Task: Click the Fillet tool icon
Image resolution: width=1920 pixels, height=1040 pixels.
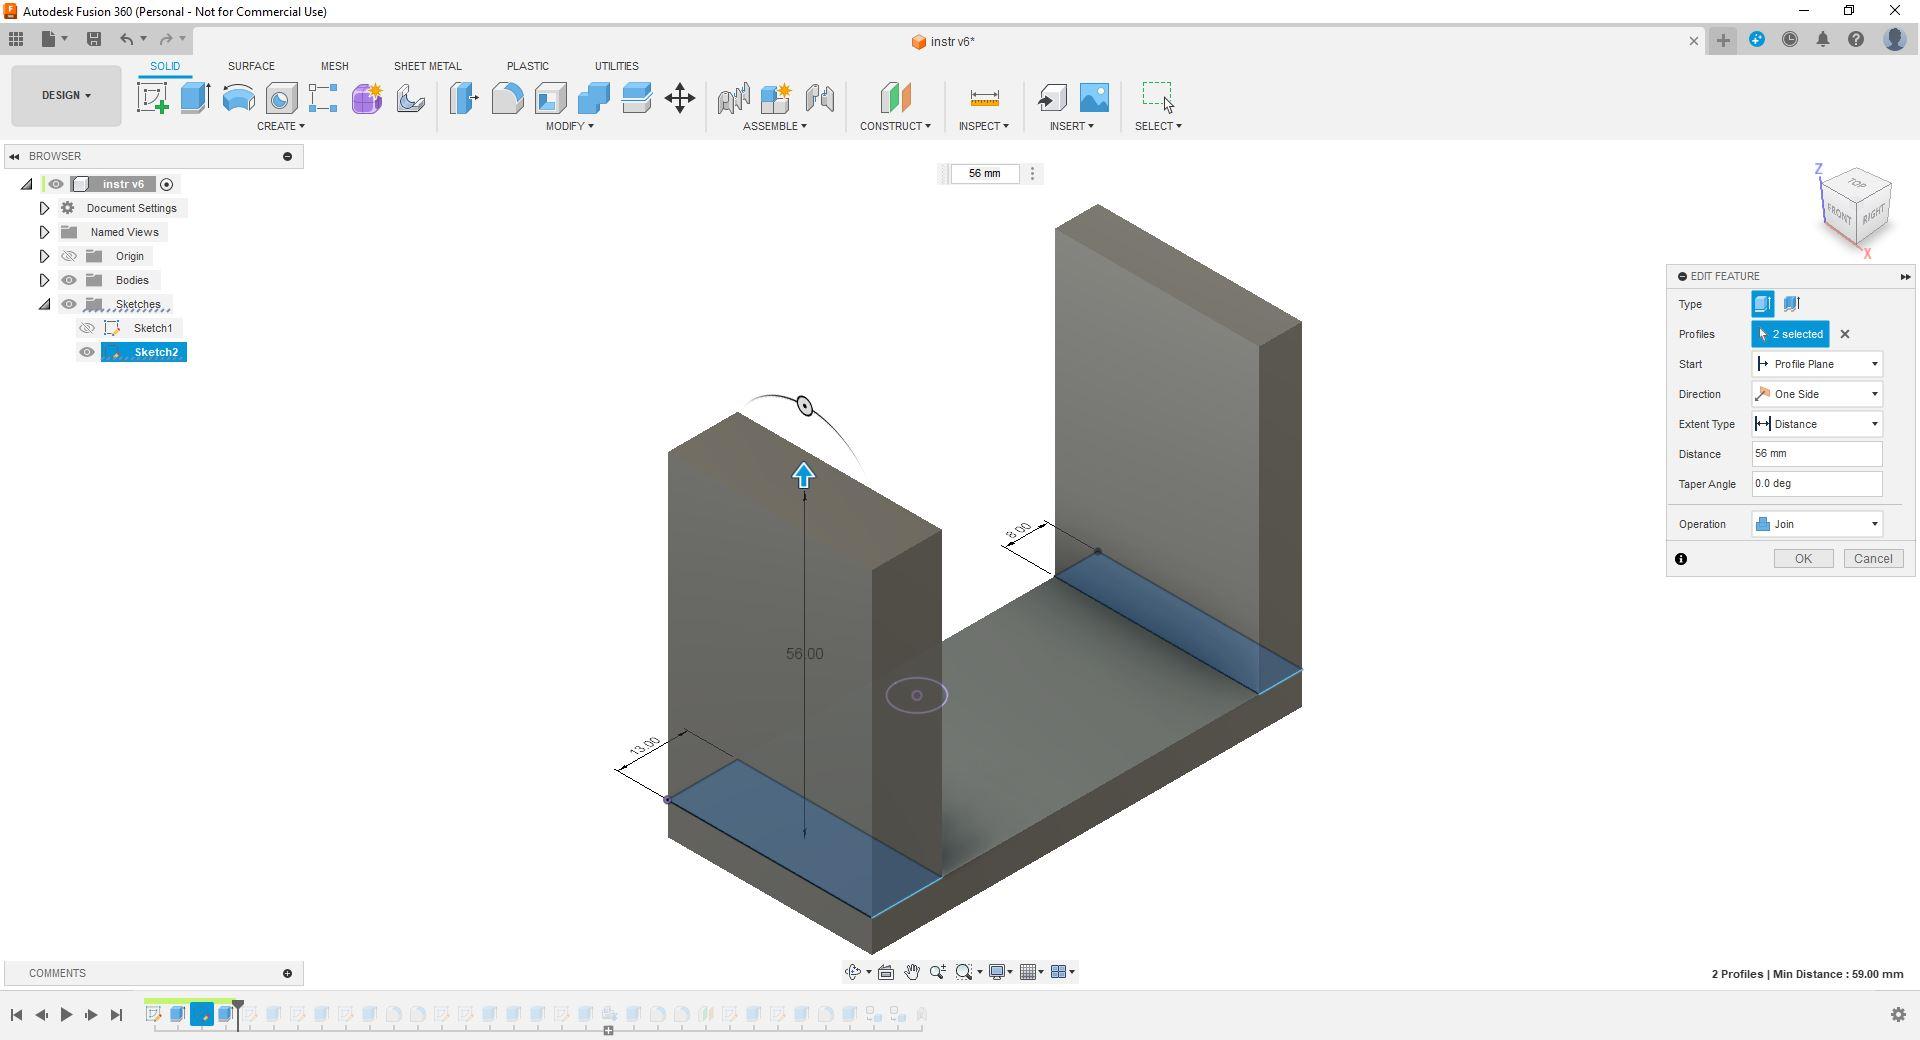Action: 507,98
